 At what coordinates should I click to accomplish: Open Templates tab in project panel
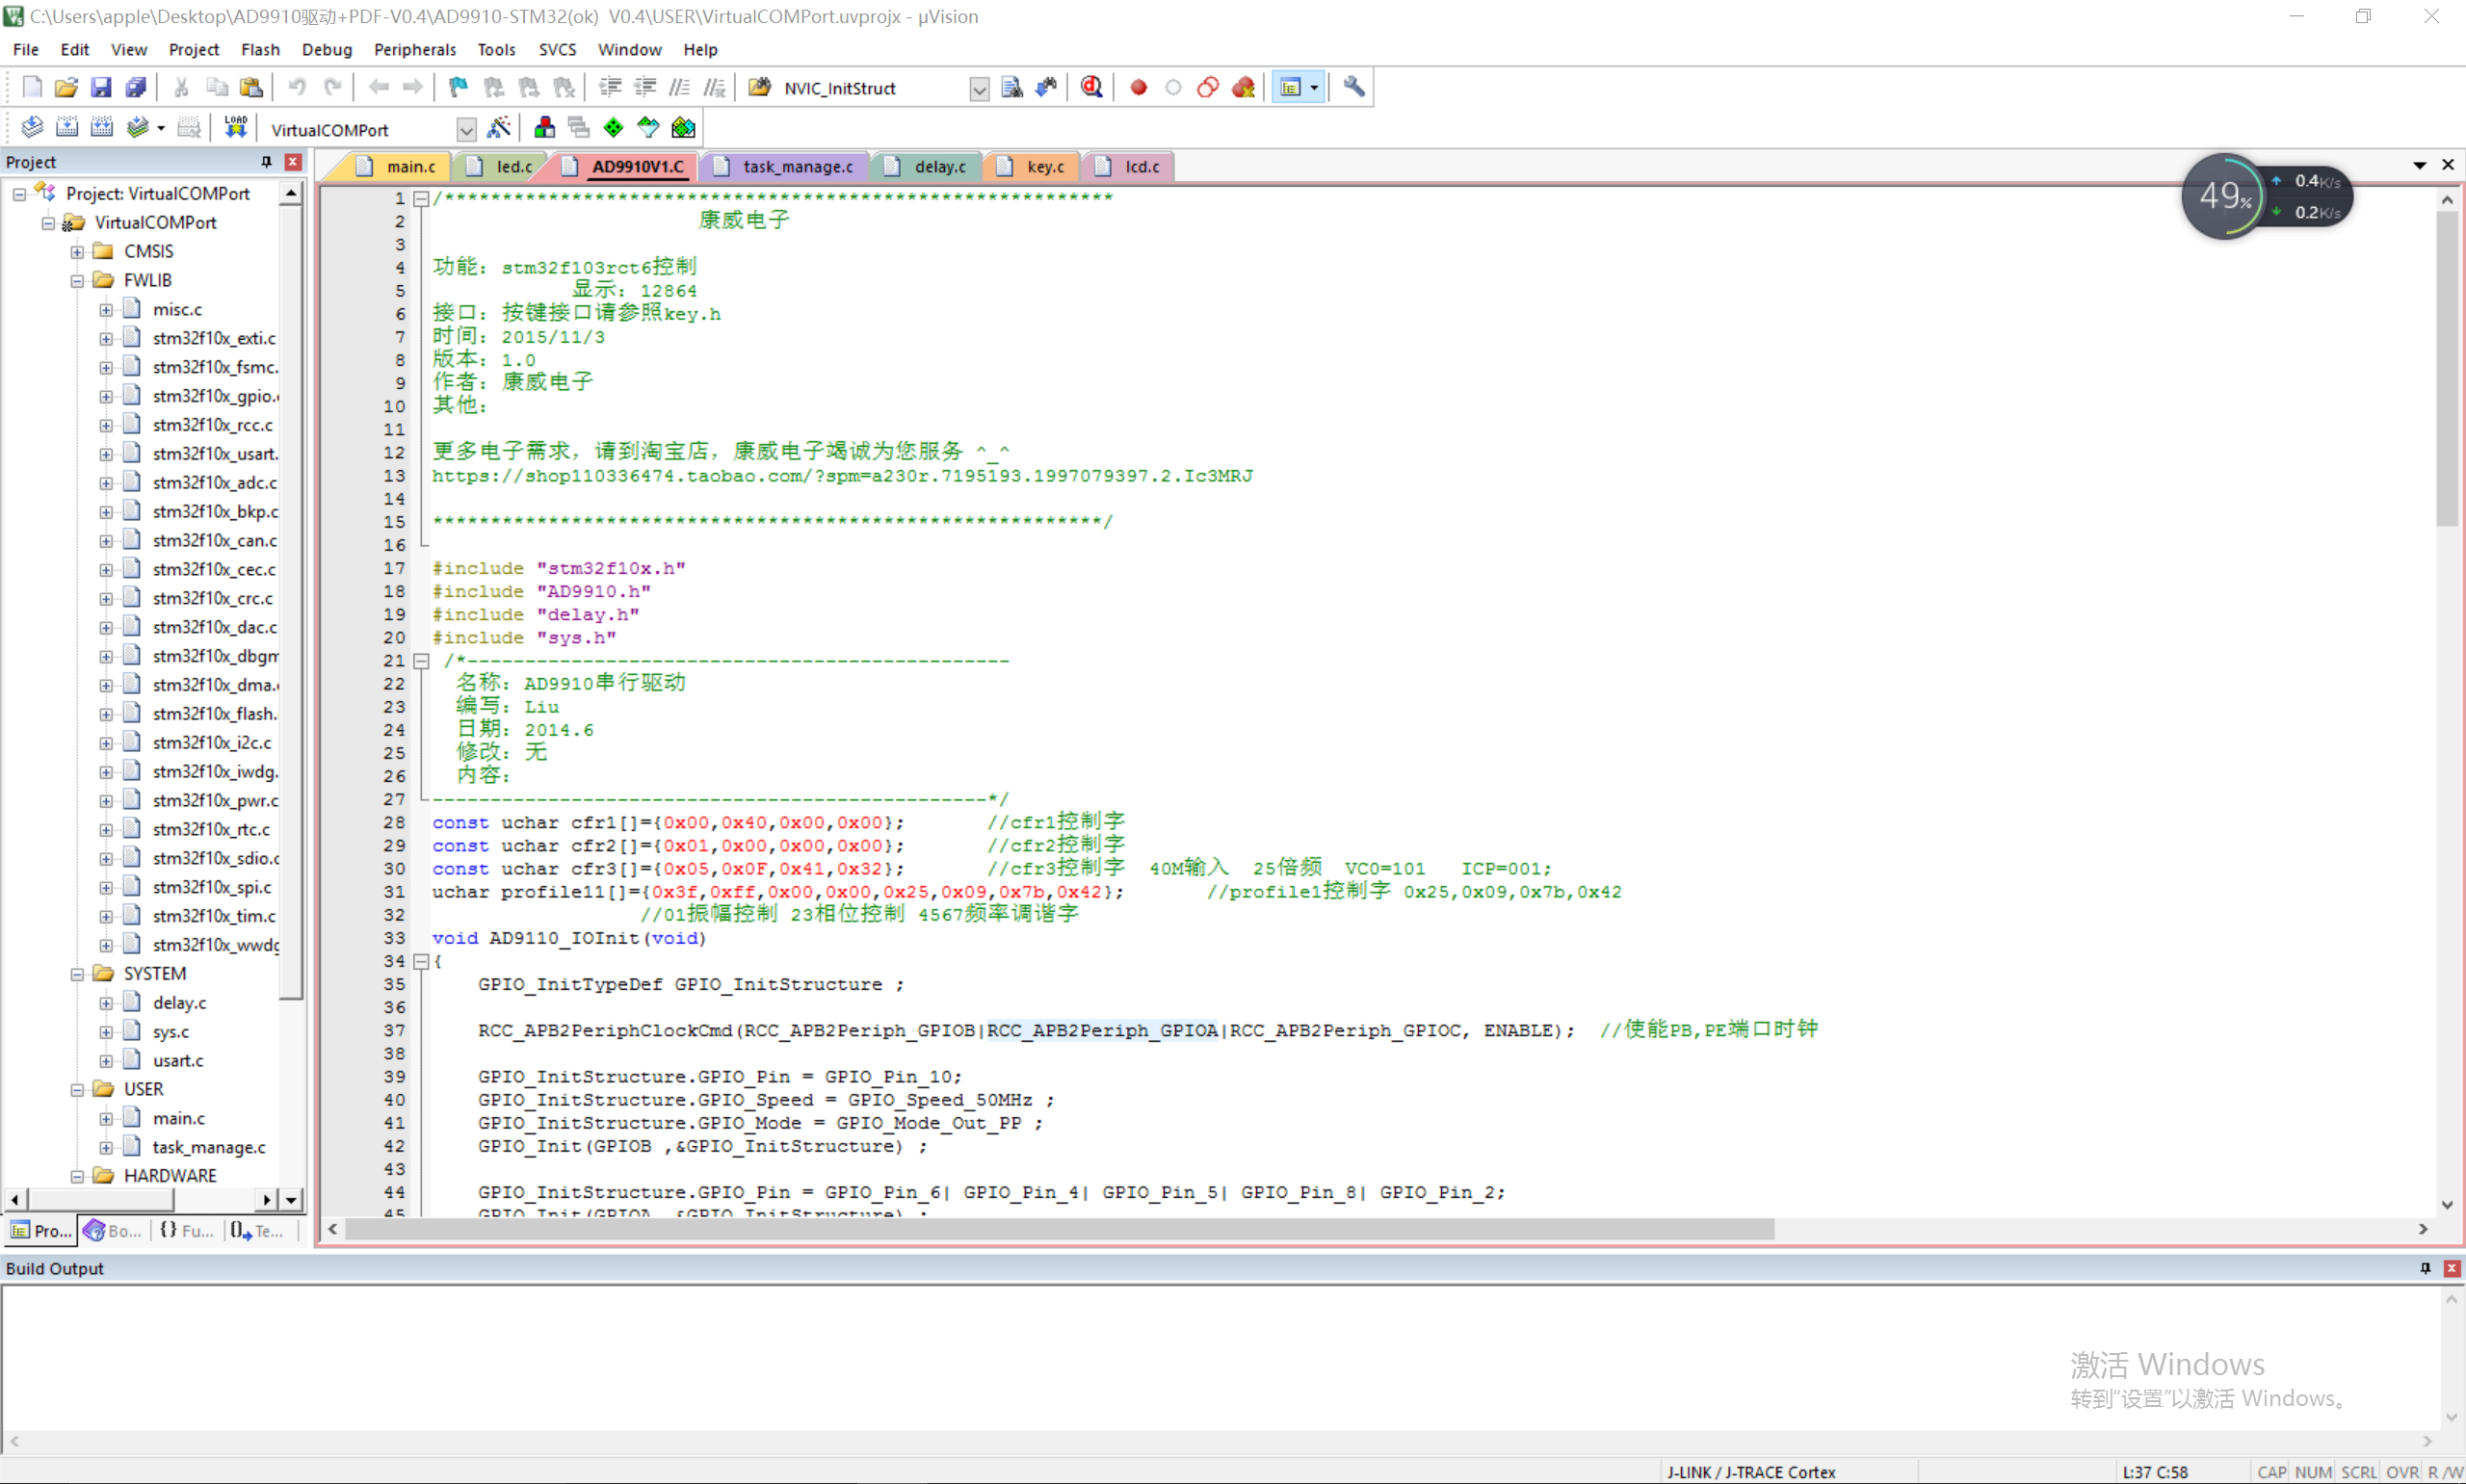(257, 1230)
